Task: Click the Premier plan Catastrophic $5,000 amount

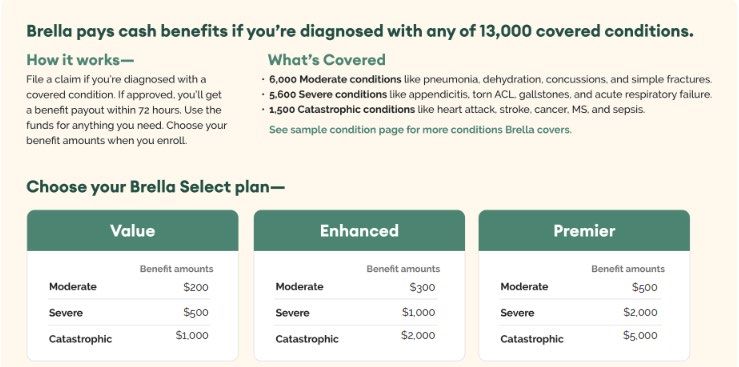Action: (x=640, y=335)
